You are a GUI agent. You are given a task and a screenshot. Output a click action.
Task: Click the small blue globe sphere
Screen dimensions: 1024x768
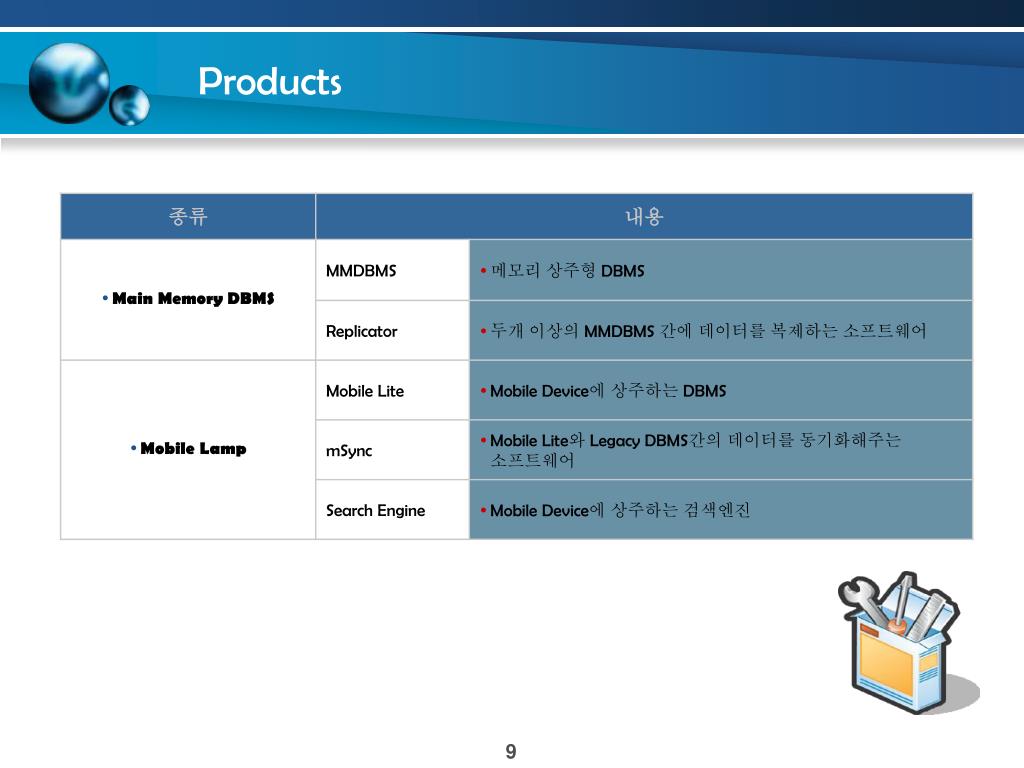(129, 105)
